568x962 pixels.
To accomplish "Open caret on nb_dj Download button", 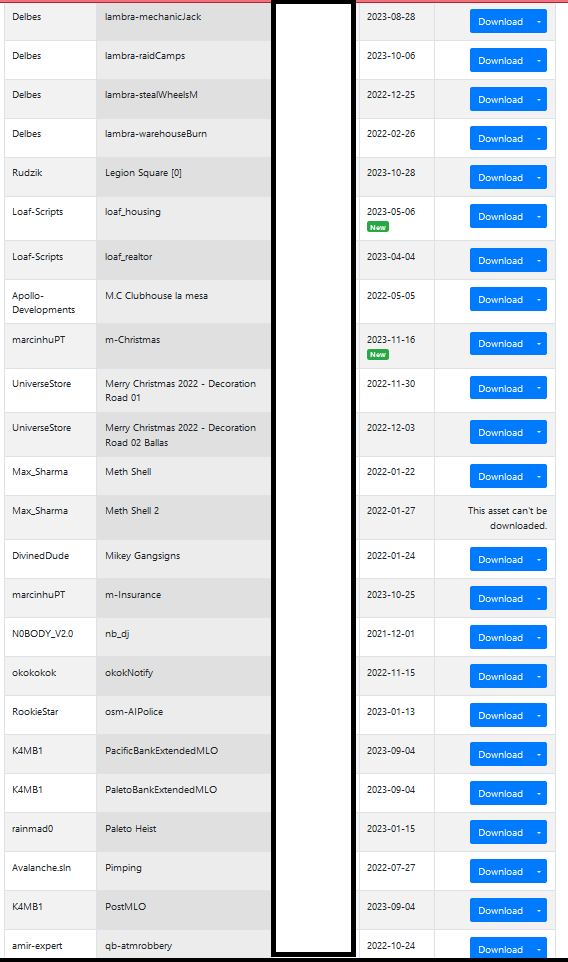I will 539,638.
